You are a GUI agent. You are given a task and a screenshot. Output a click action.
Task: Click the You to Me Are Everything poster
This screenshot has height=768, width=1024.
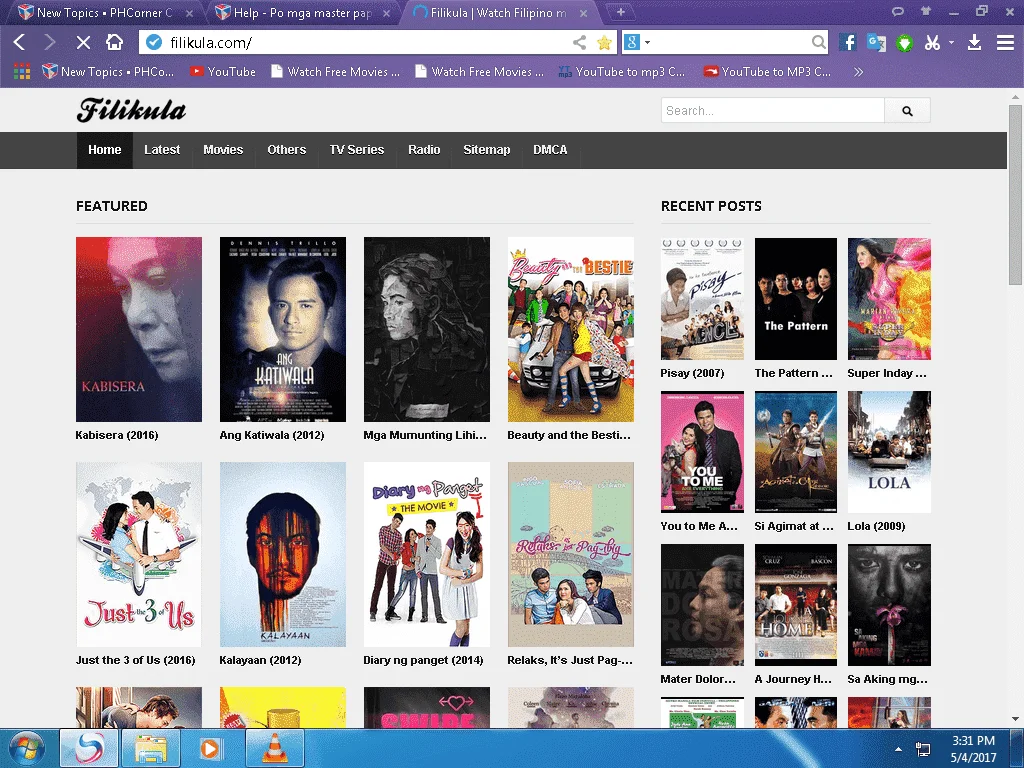(702, 452)
